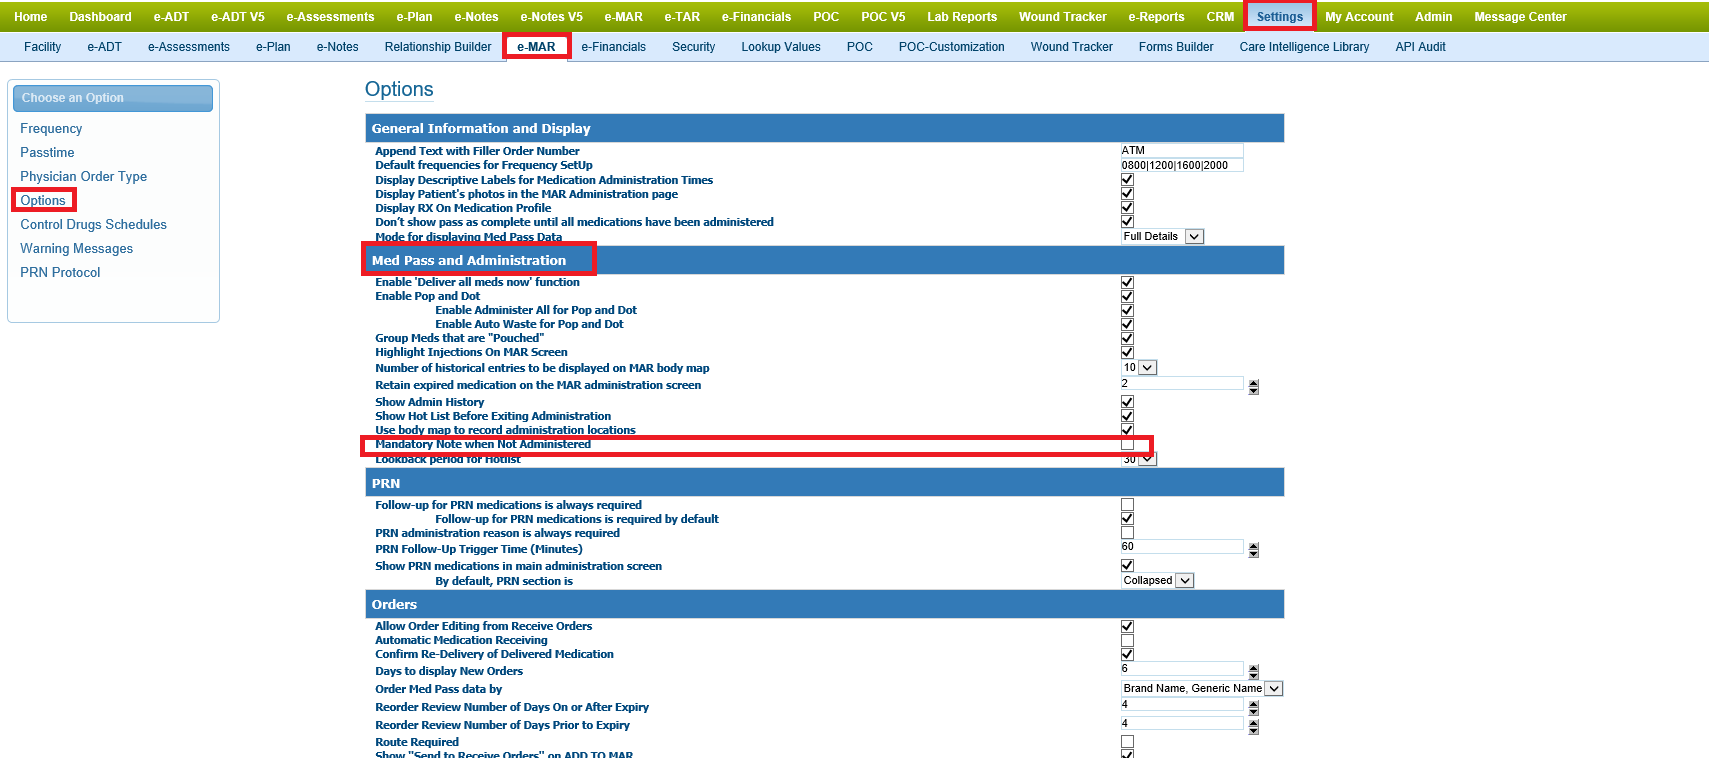Check Automatic Medication Receiving box
The height and width of the screenshot is (758, 1709).
1127,641
